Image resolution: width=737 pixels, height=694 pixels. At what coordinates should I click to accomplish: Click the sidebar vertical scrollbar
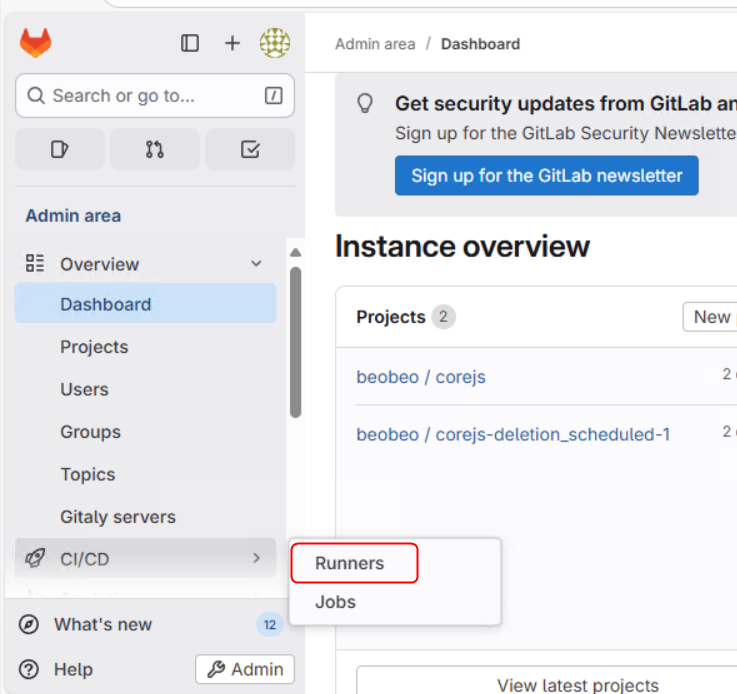[295, 340]
